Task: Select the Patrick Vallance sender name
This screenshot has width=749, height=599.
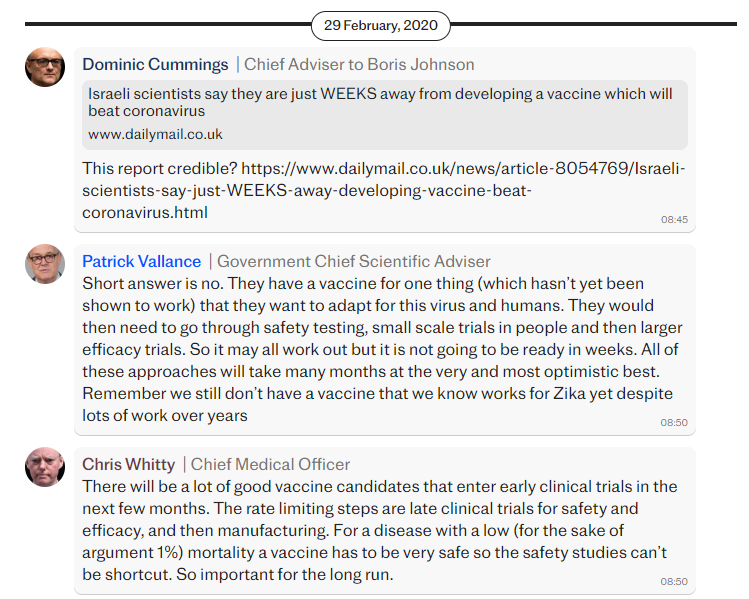Action: point(141,262)
